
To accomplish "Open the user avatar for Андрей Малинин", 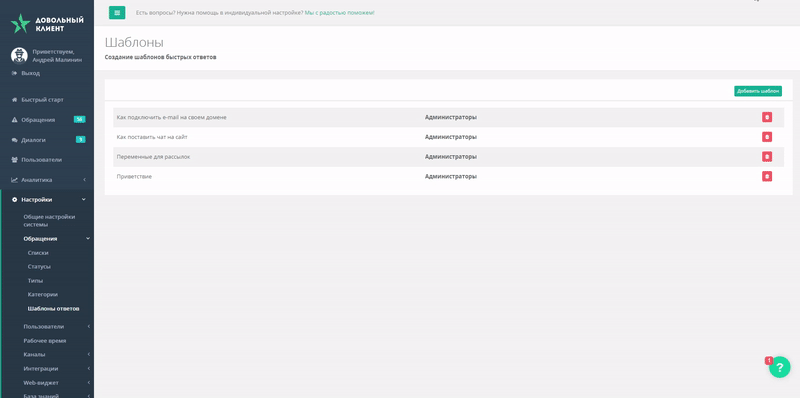I will (x=19, y=55).
